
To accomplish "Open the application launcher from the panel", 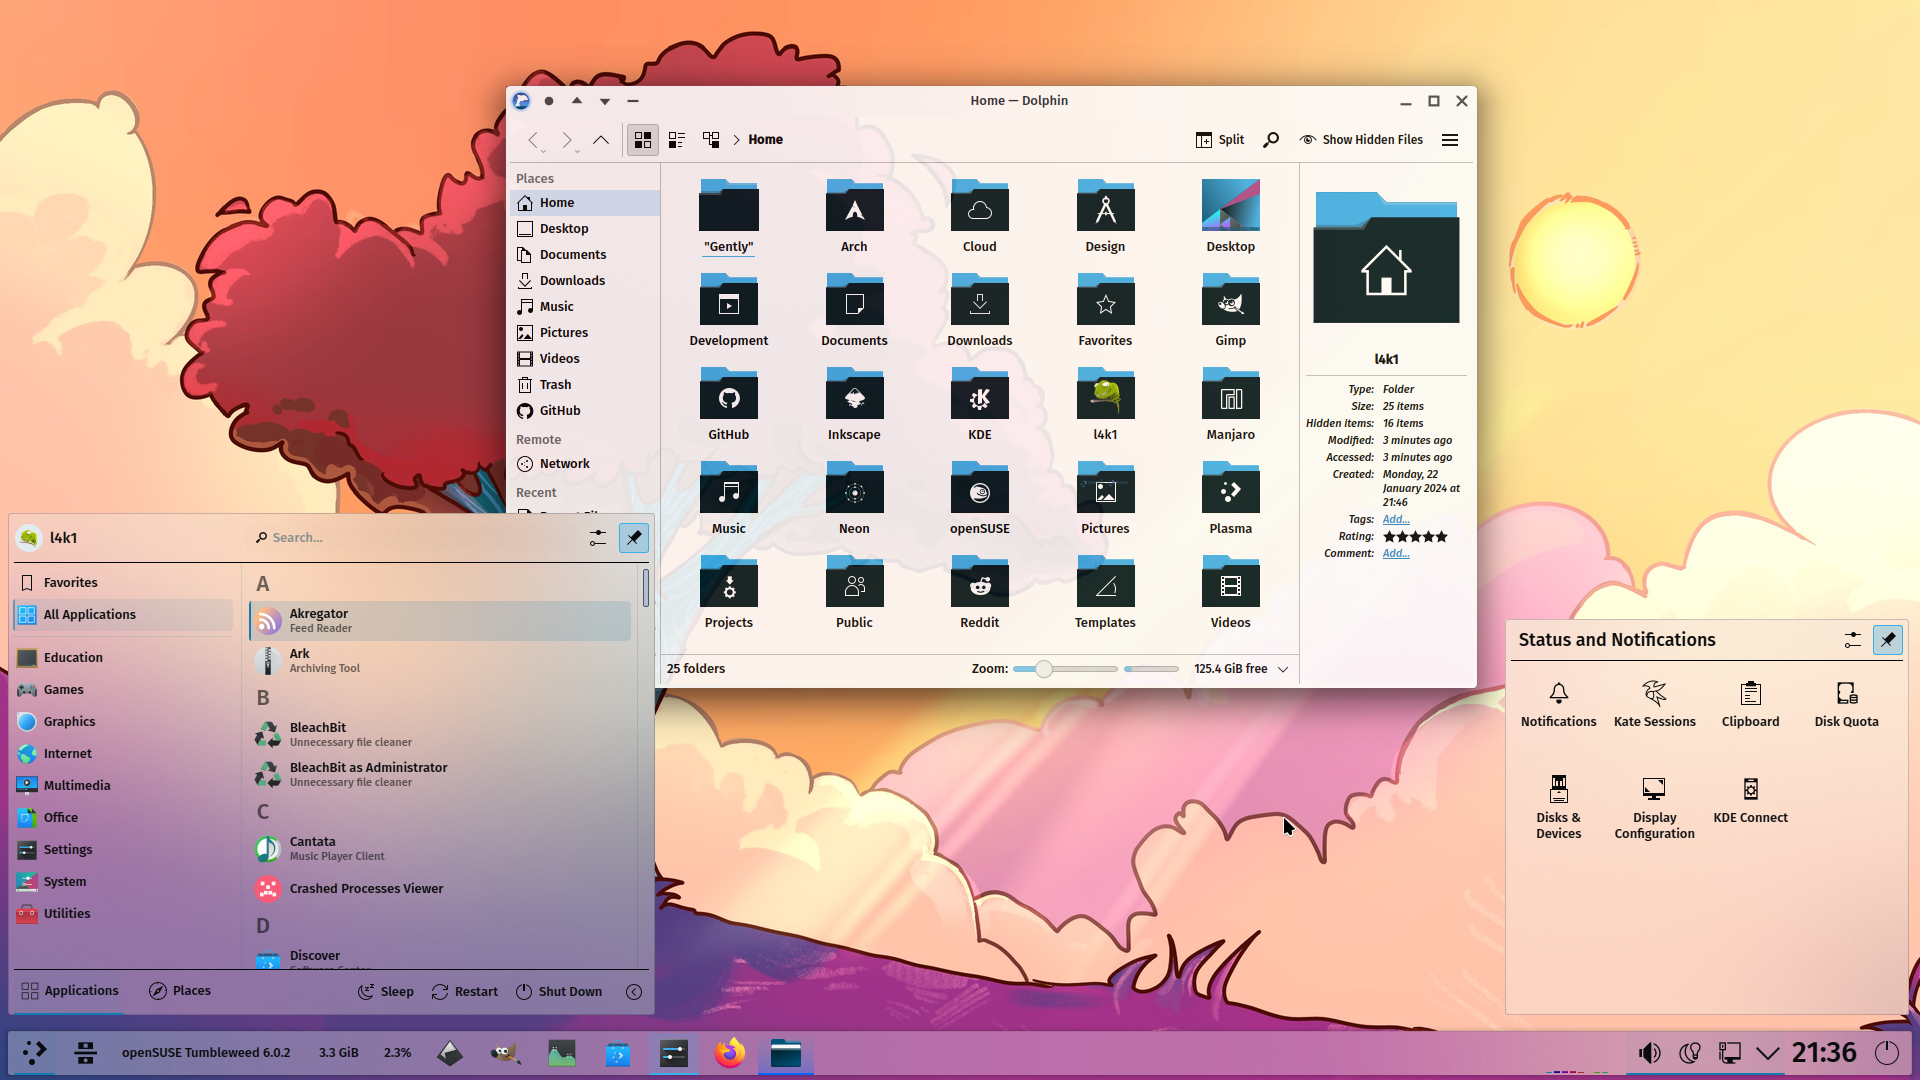I will pos(34,1053).
